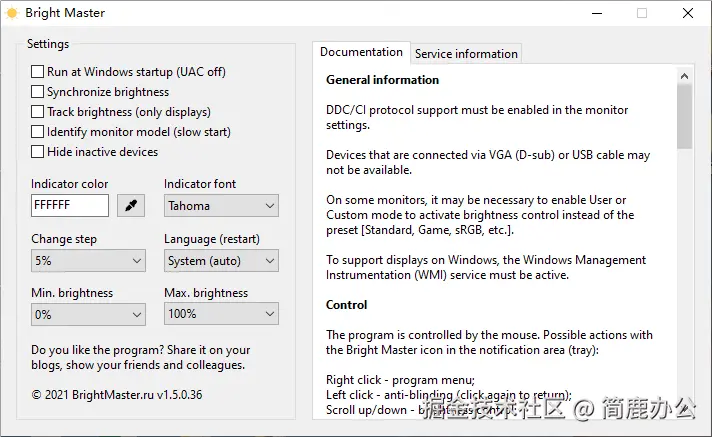The width and height of the screenshot is (712, 437).
Task: Click the documentation scrollbar thumb
Action: [684, 115]
